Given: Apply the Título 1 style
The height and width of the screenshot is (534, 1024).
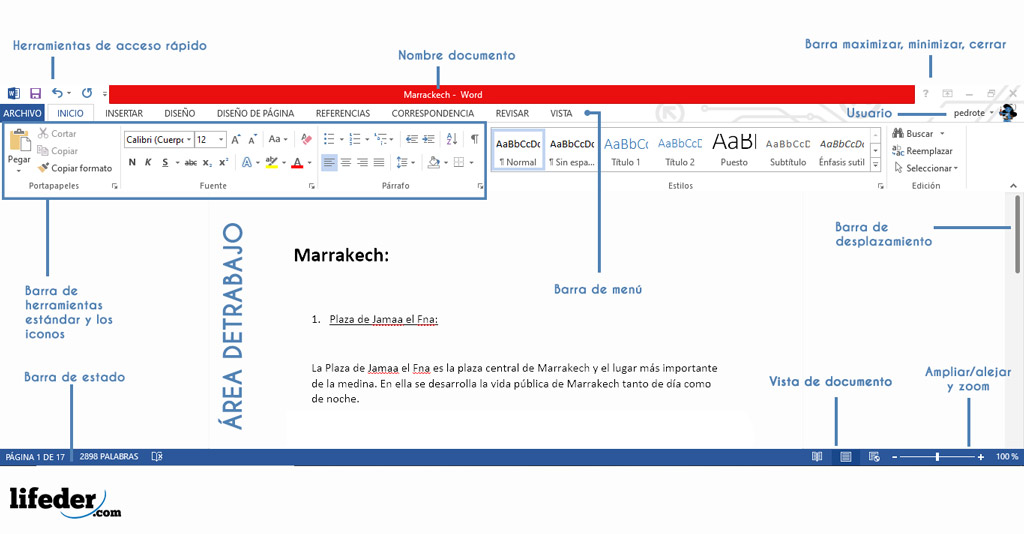Looking at the screenshot, I should coord(626,151).
